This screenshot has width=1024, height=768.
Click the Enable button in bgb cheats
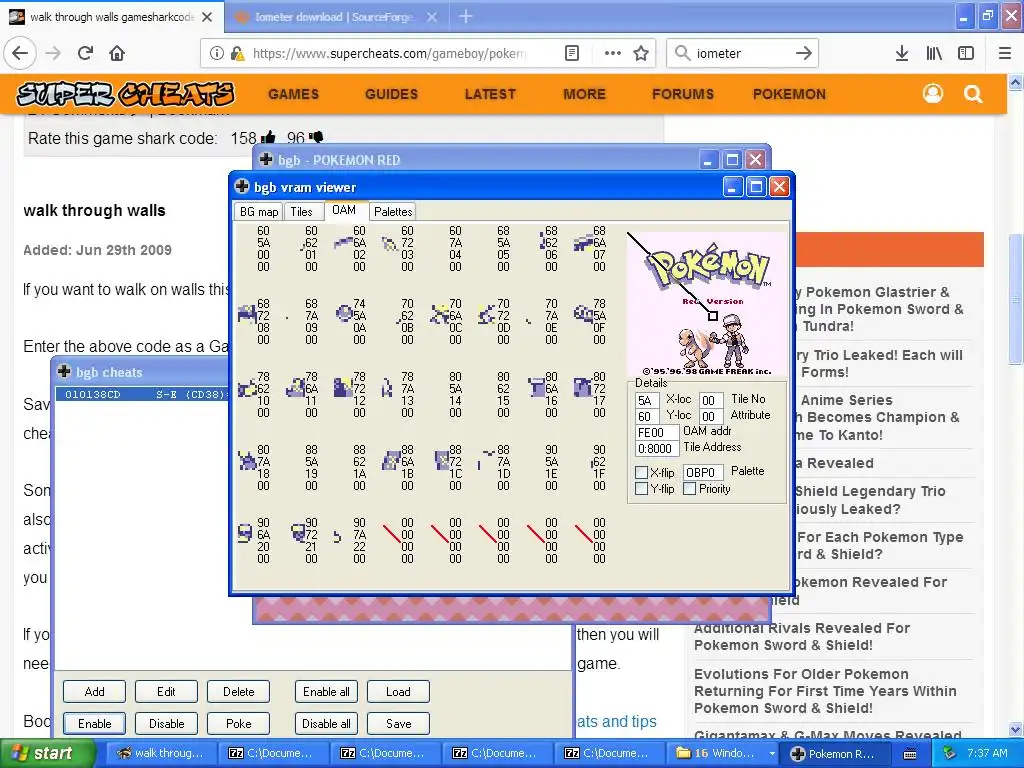click(x=94, y=724)
